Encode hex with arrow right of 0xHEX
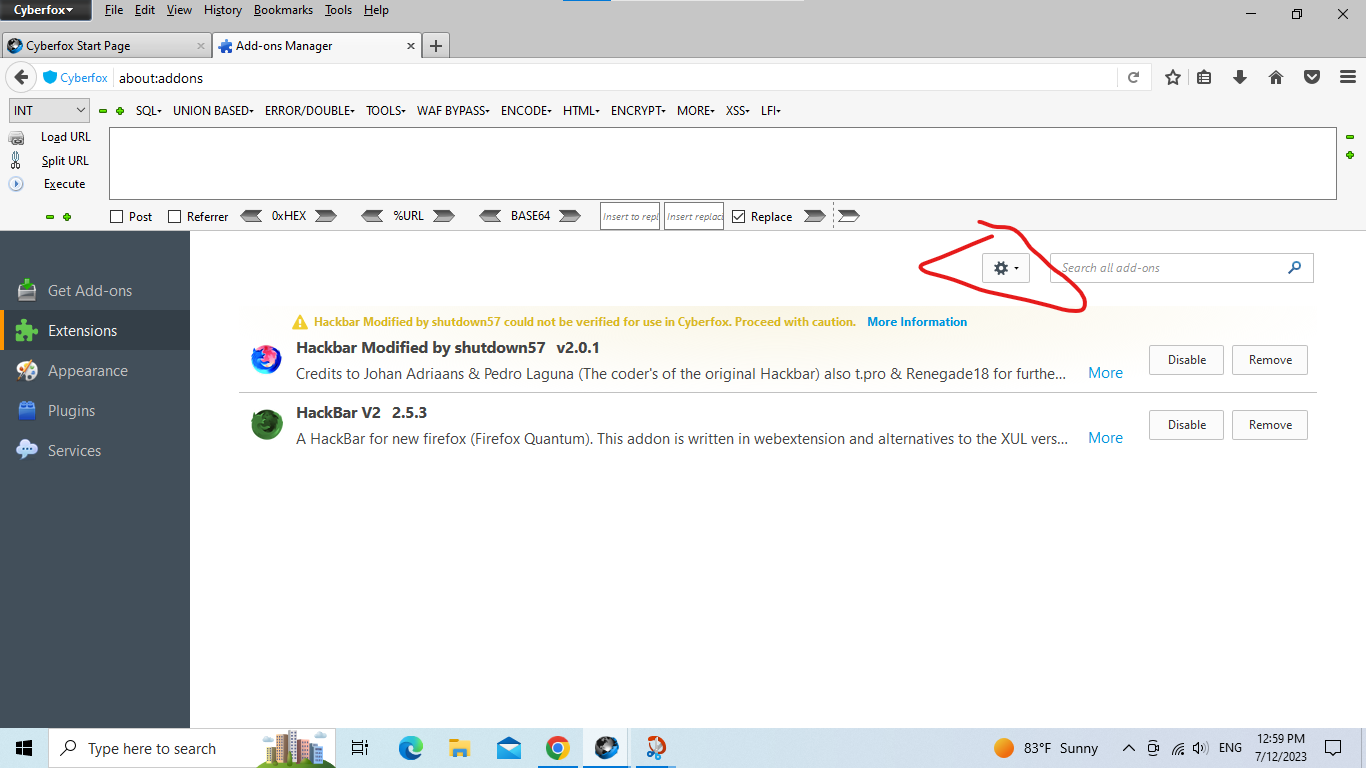Viewport: 1366px width, 768px height. (326, 216)
